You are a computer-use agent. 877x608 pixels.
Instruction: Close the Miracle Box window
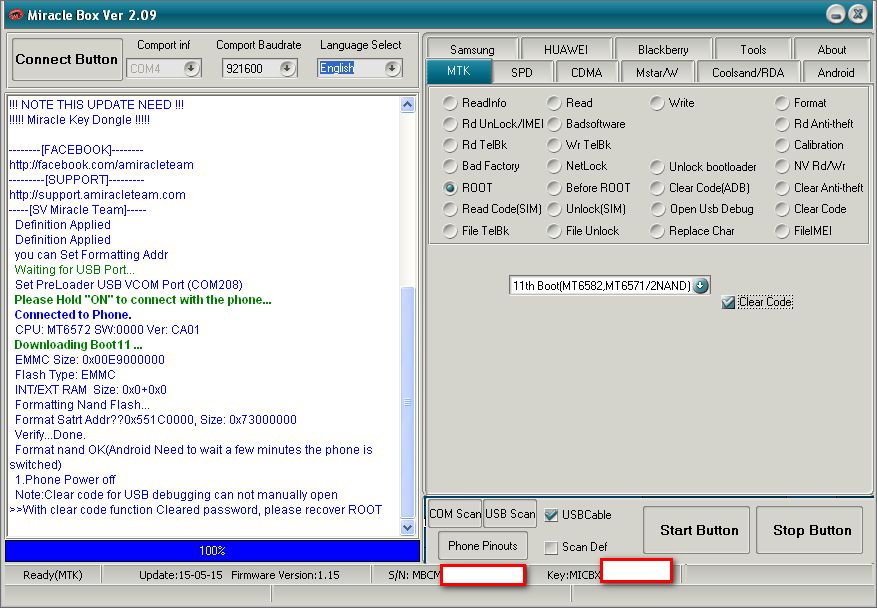coord(857,14)
